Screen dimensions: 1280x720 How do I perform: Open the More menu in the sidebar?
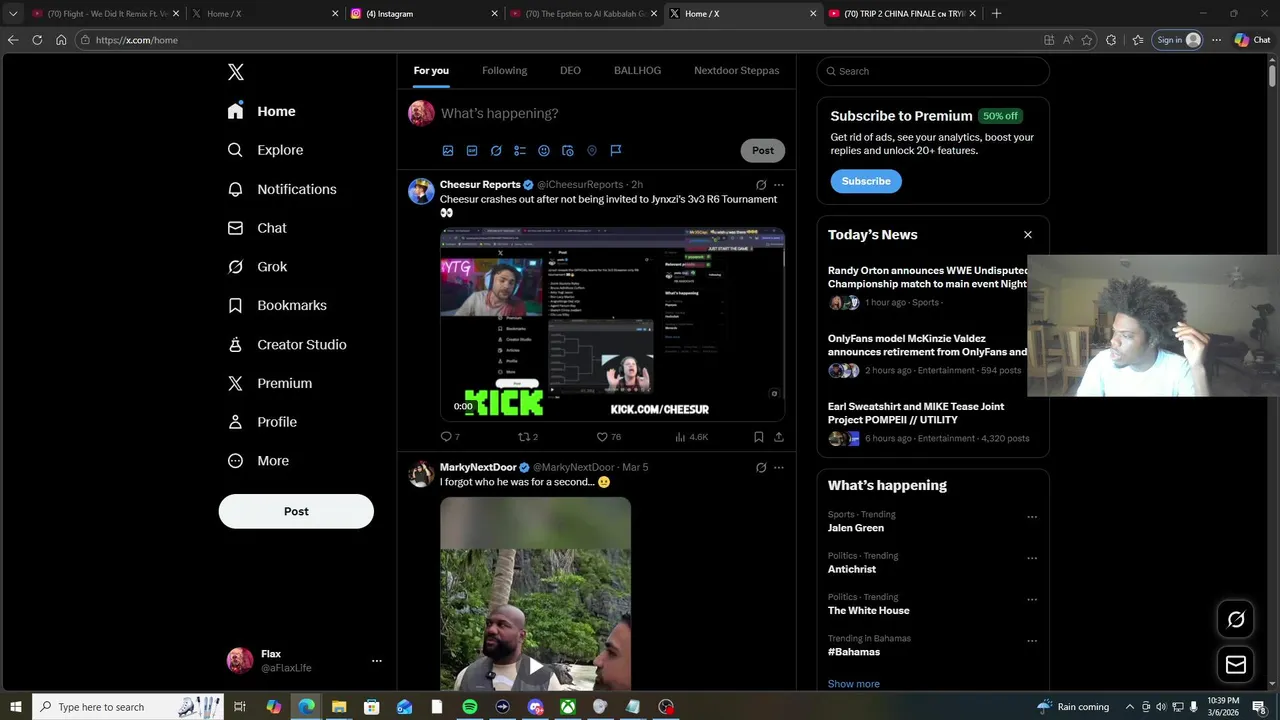[258, 461]
